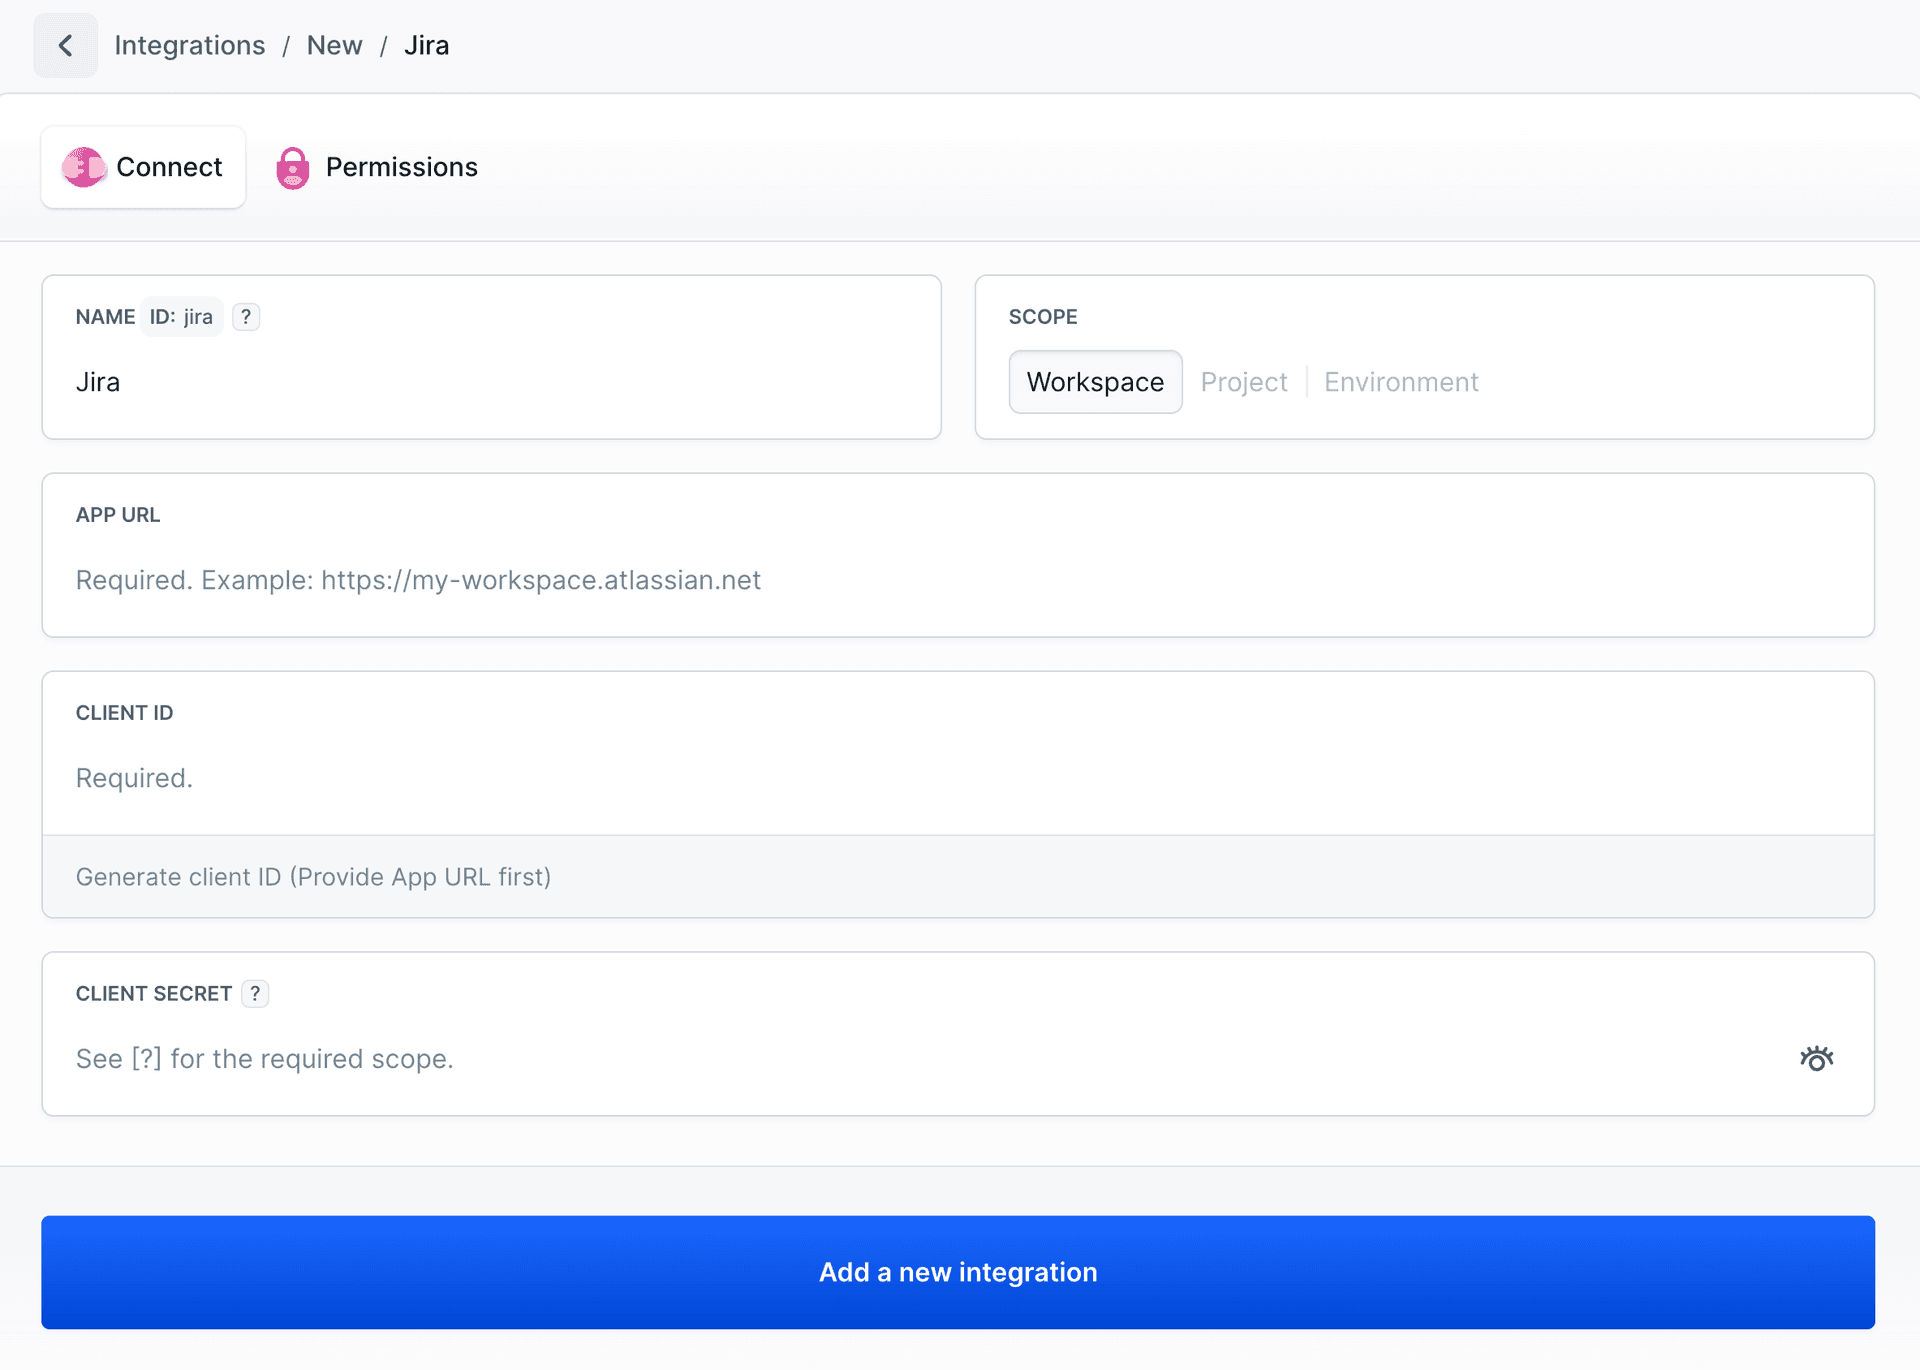This screenshot has width=1920, height=1370.
Task: Click the pink lock icon beside Permissions
Action: pos(293,167)
